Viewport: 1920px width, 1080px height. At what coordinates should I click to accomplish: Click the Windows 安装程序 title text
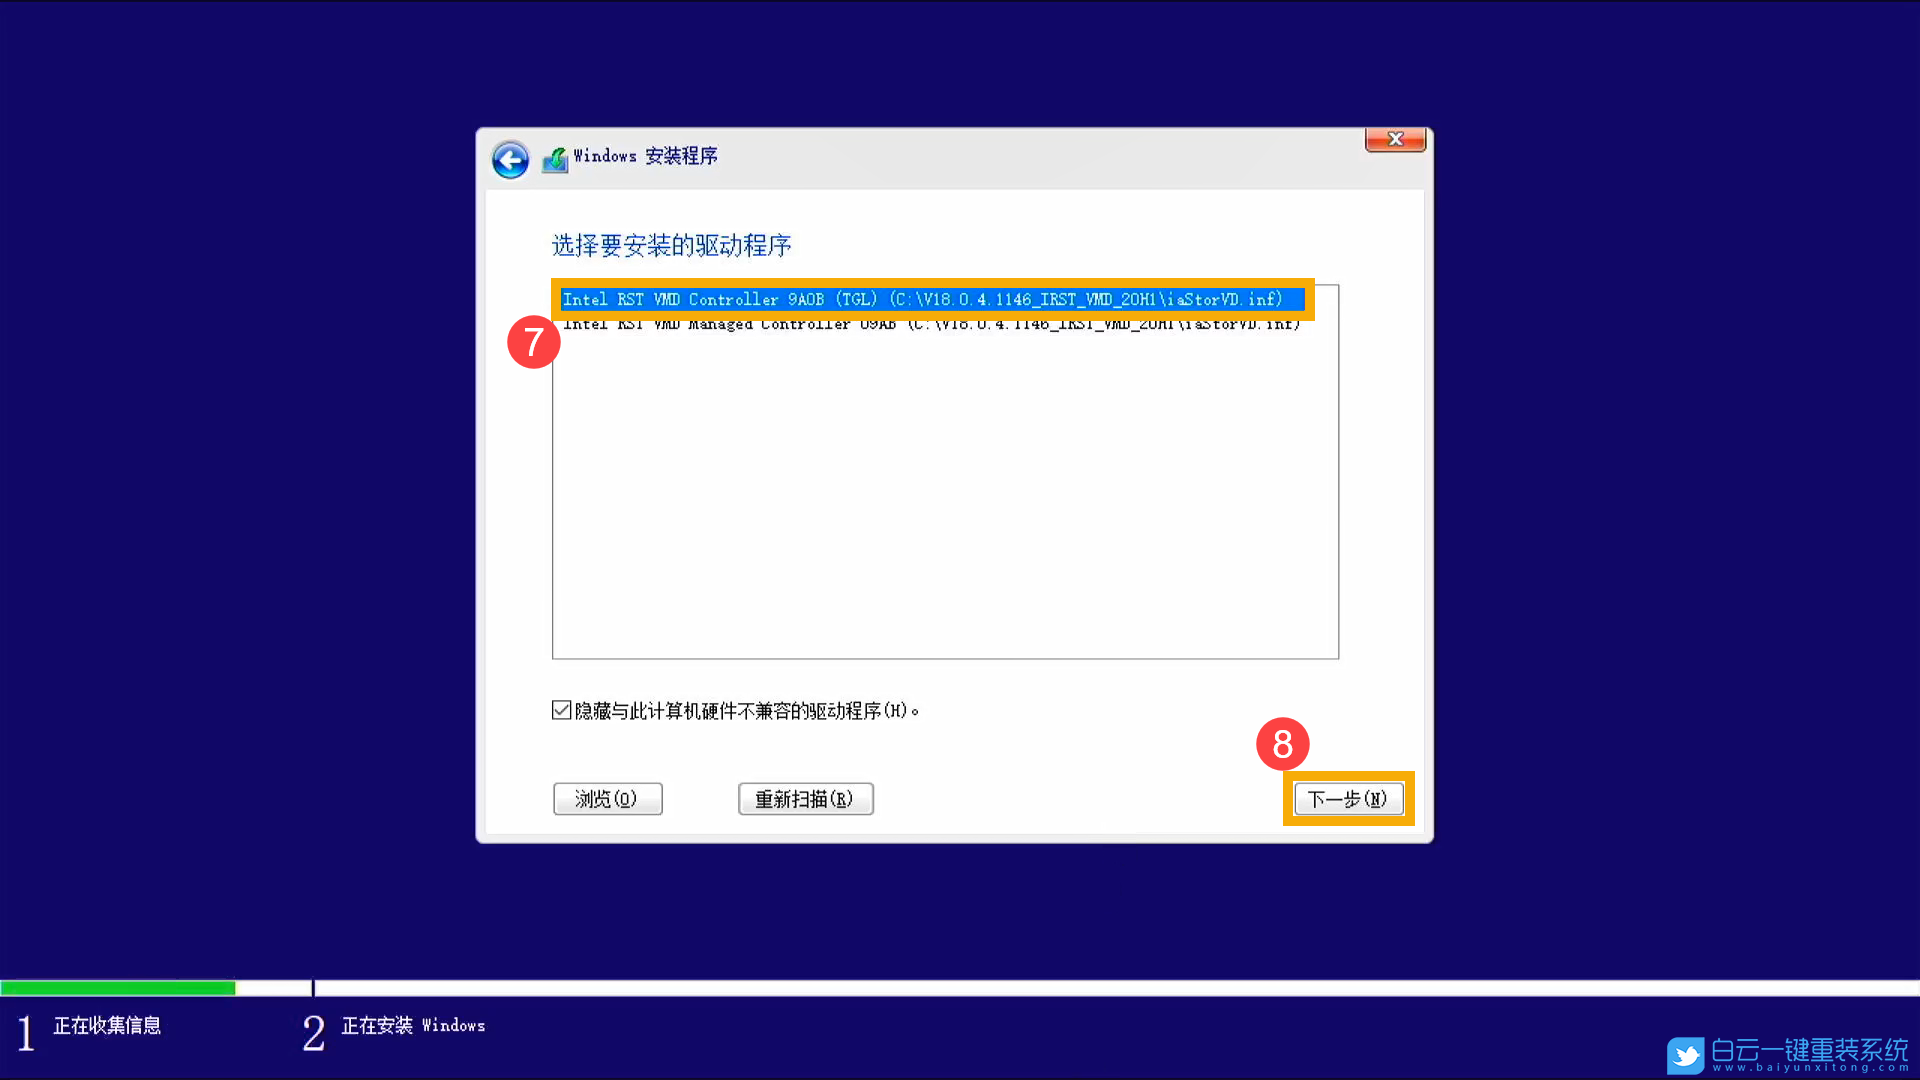[x=646, y=156]
